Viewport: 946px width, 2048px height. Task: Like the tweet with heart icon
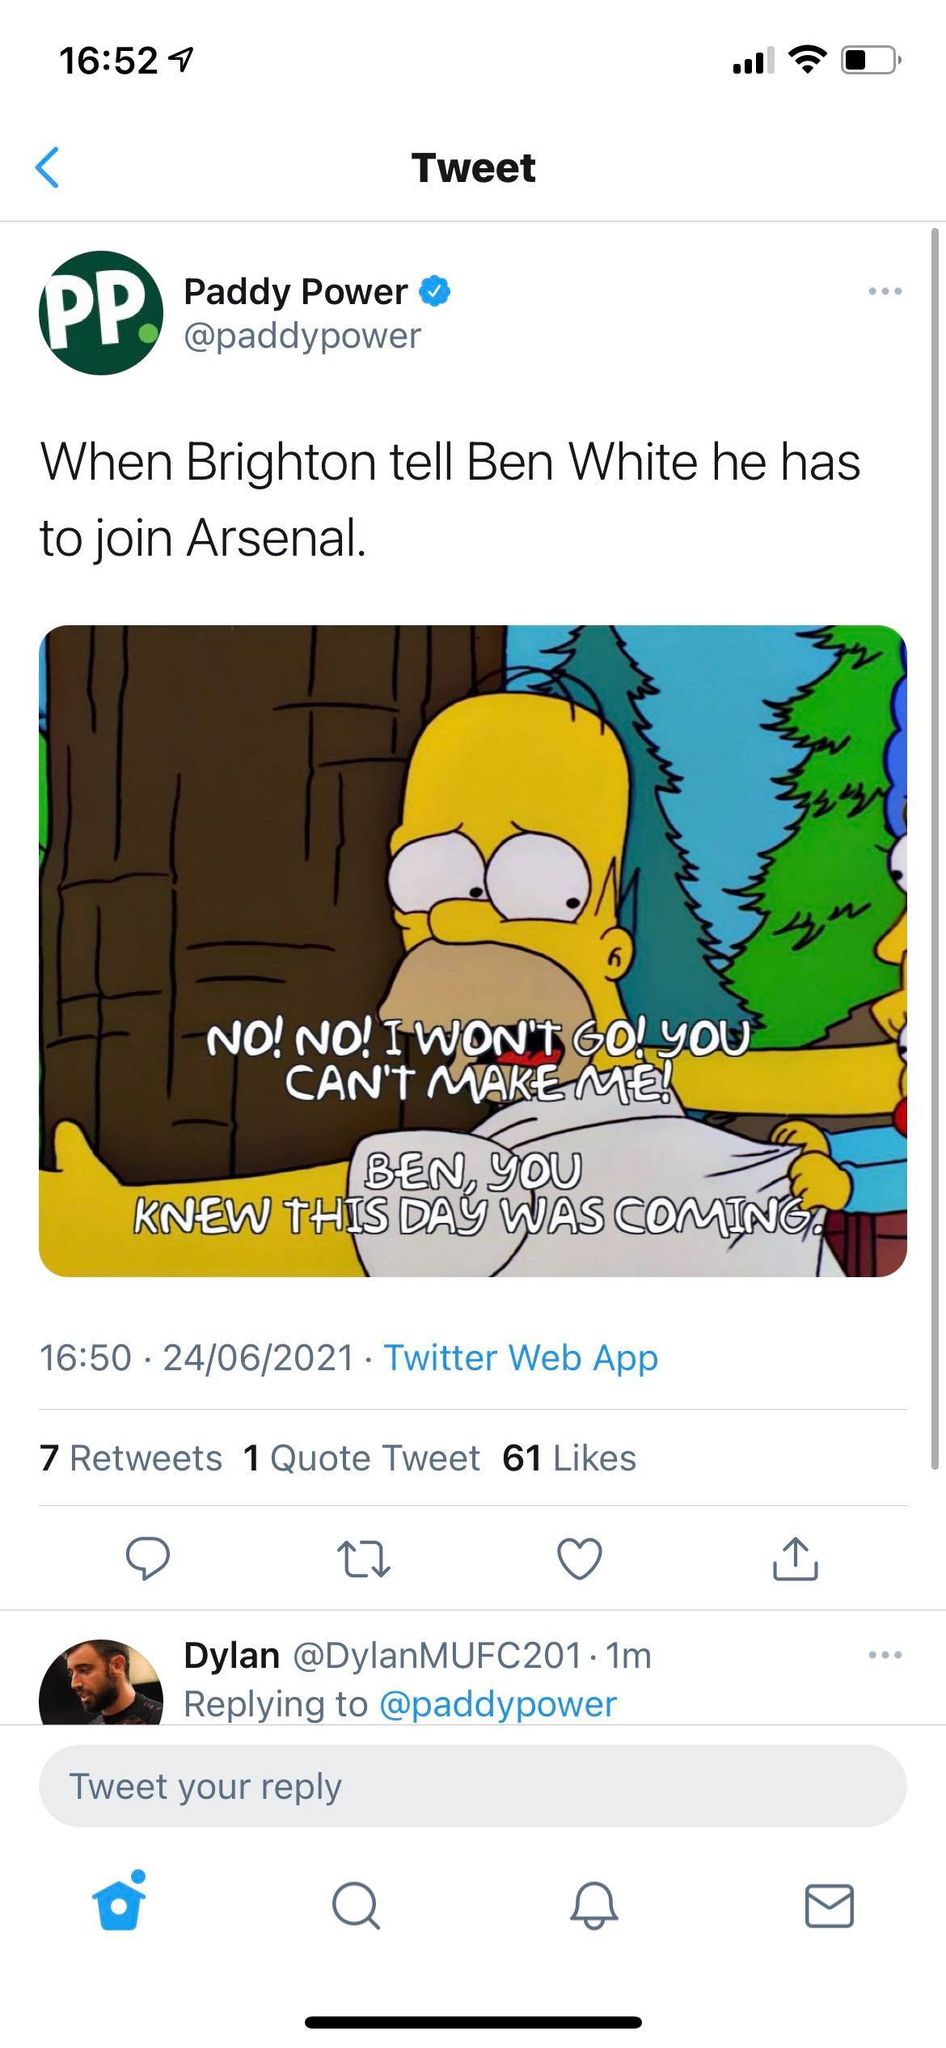[579, 1558]
